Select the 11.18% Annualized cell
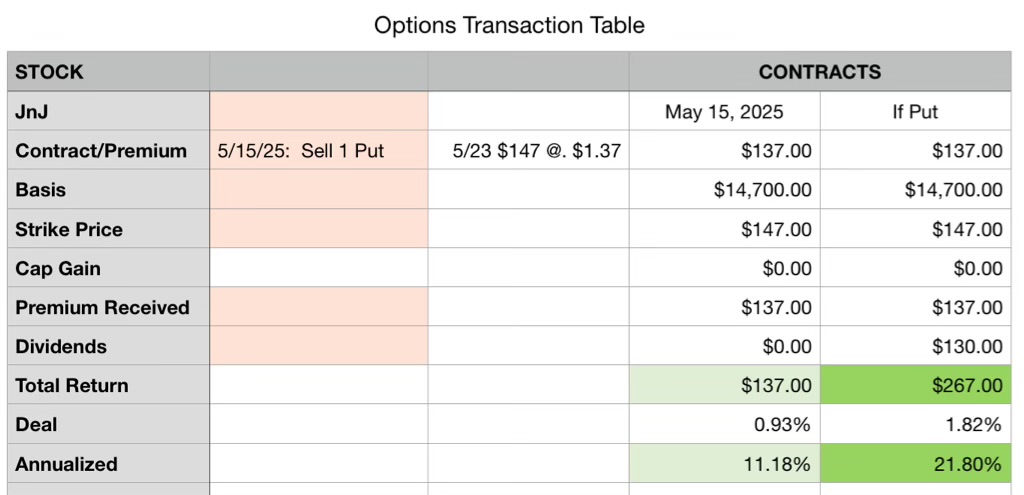 point(725,463)
